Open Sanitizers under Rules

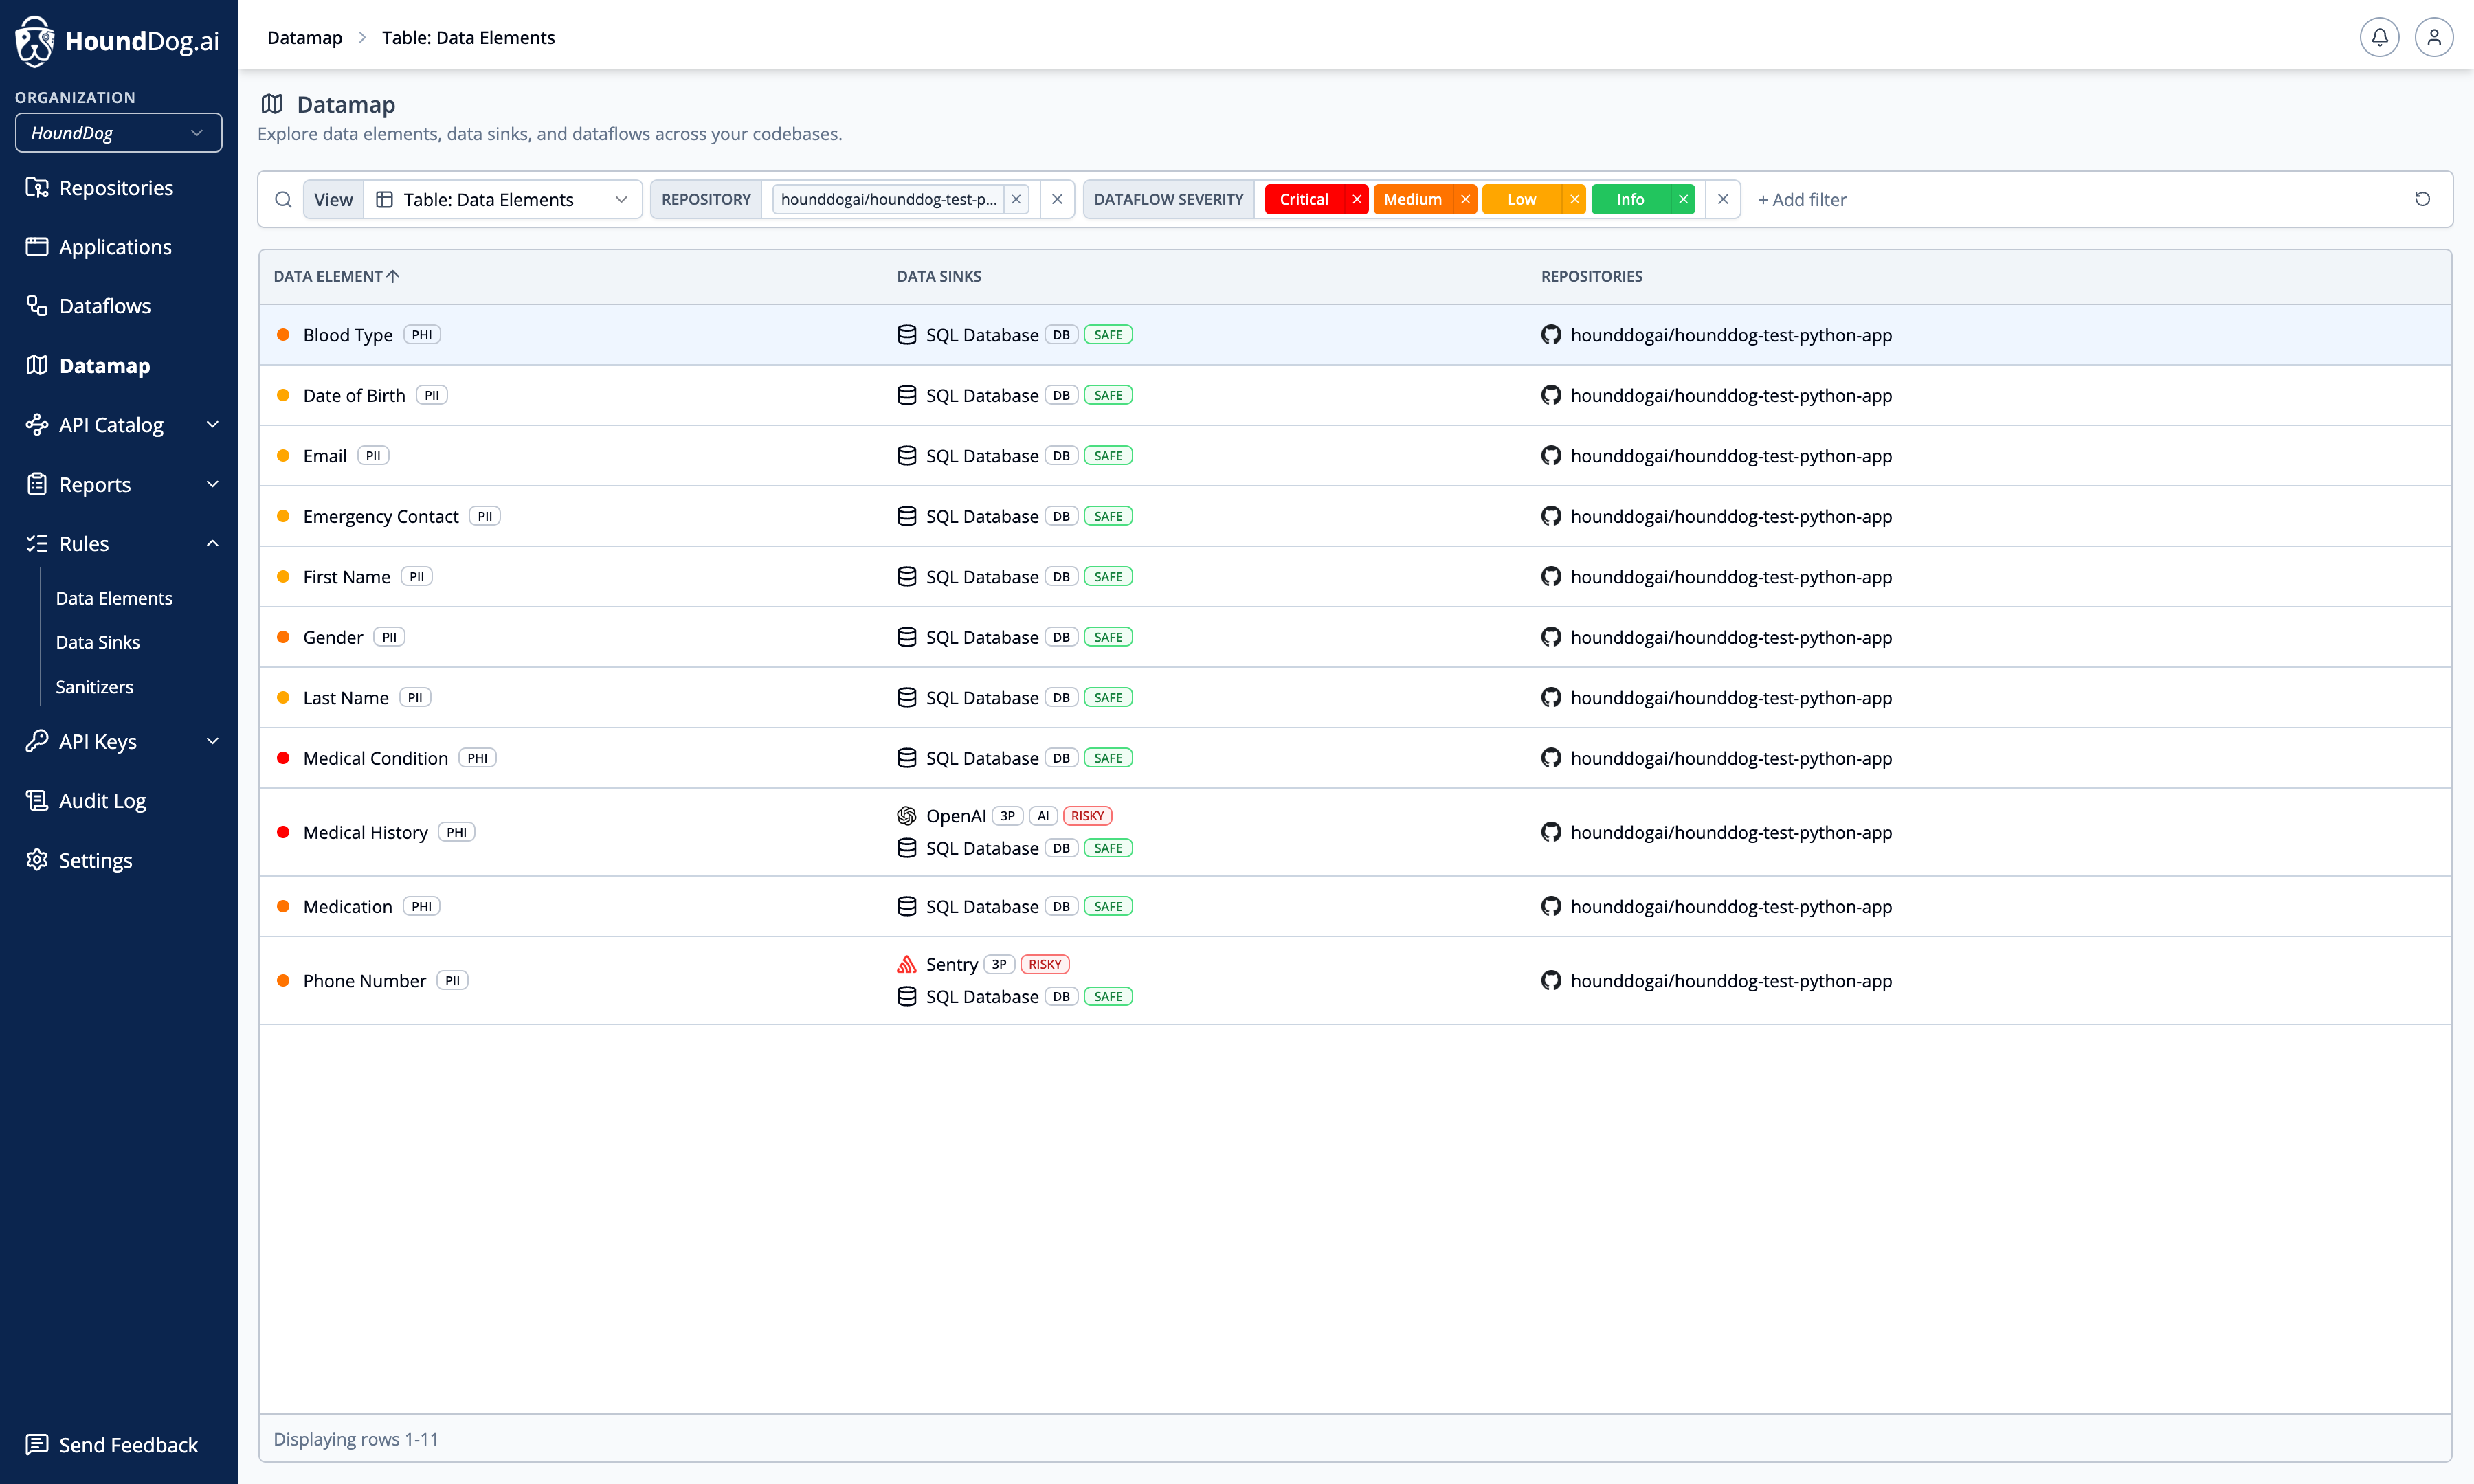pyautogui.click(x=94, y=687)
